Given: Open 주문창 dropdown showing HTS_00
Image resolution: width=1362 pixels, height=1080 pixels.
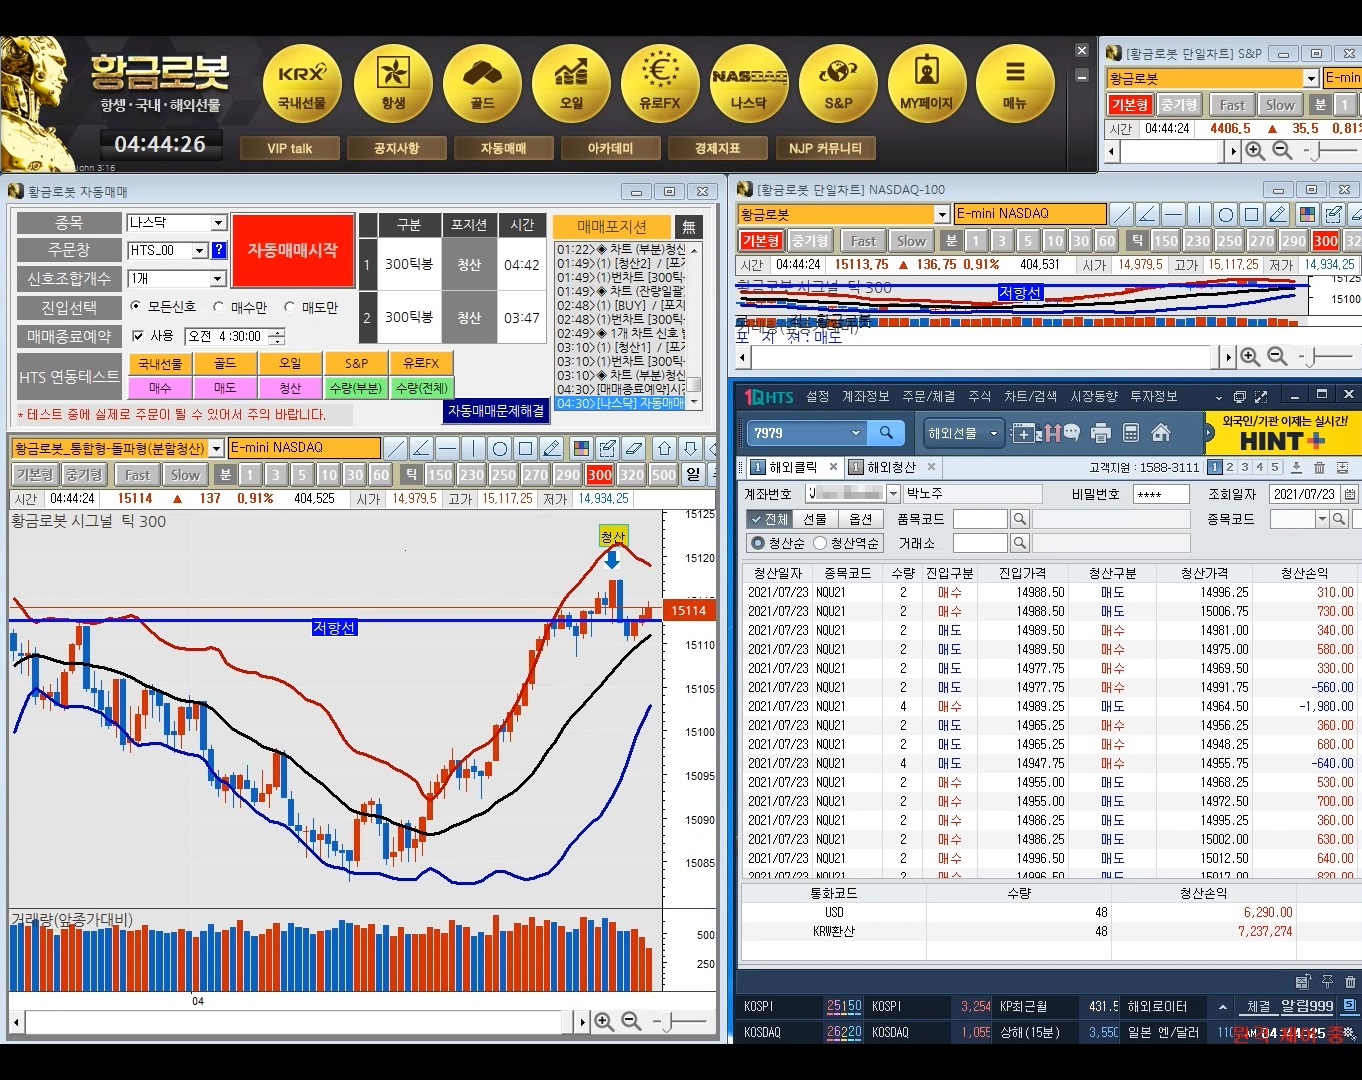Looking at the screenshot, I should point(199,251).
